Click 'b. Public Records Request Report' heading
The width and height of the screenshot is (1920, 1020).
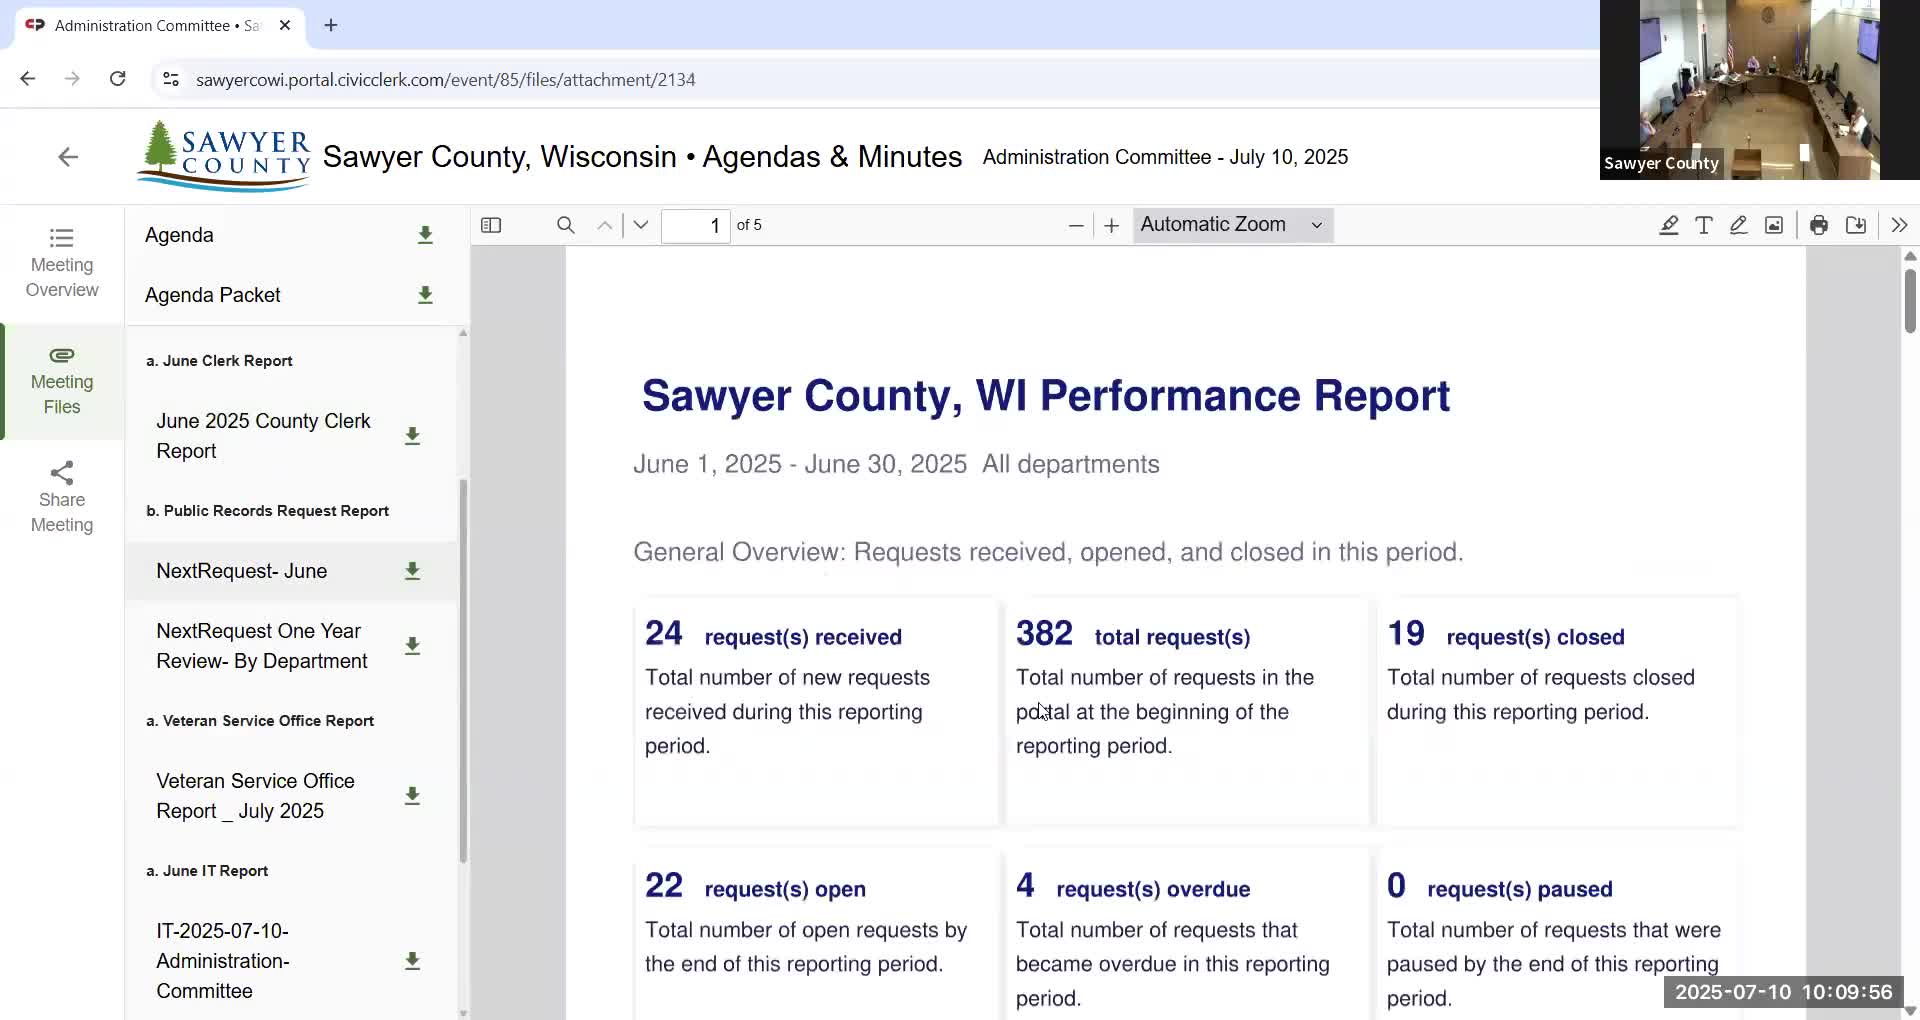pyautogui.click(x=267, y=511)
